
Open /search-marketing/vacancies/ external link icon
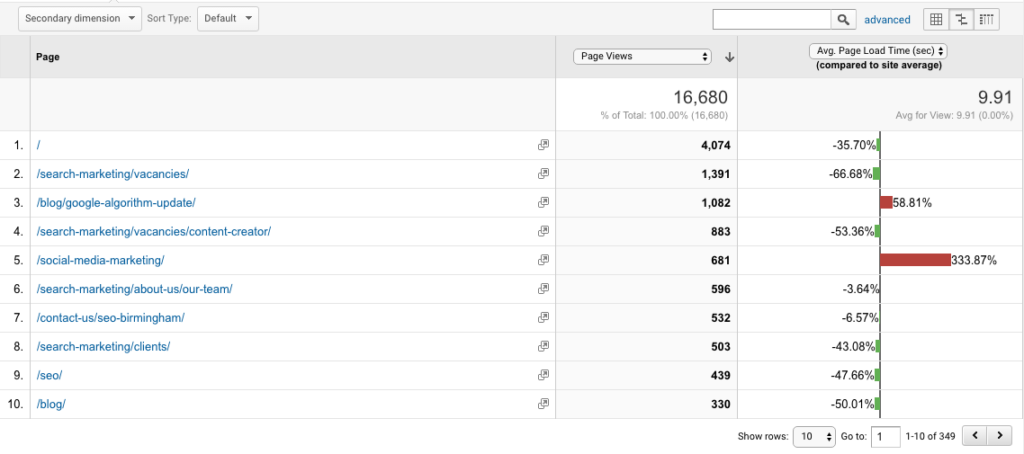coord(543,174)
